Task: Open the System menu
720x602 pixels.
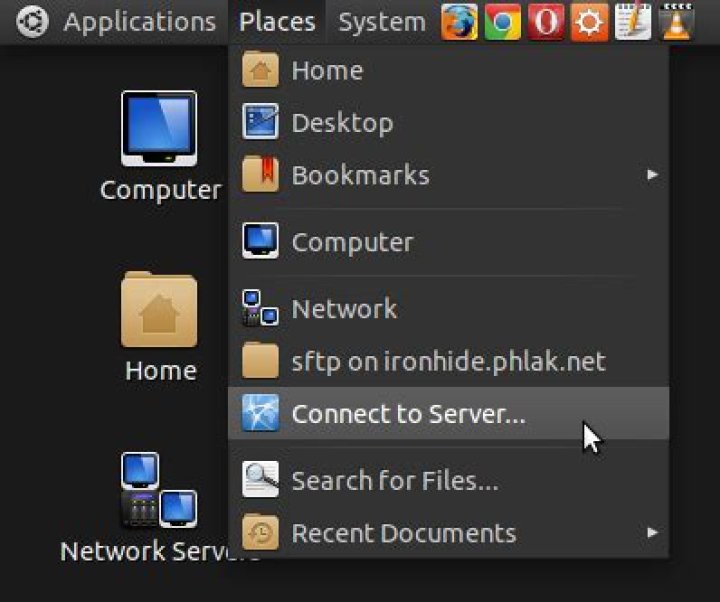Action: click(382, 22)
